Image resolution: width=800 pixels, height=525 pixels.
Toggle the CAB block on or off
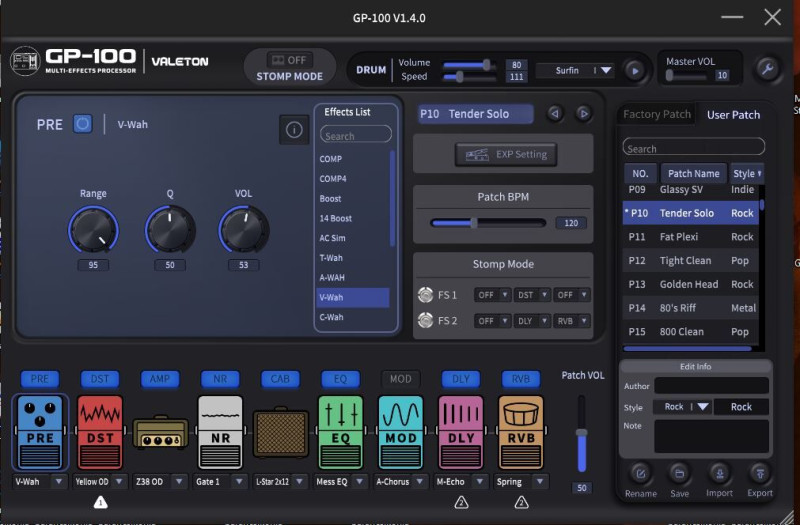[x=280, y=379]
